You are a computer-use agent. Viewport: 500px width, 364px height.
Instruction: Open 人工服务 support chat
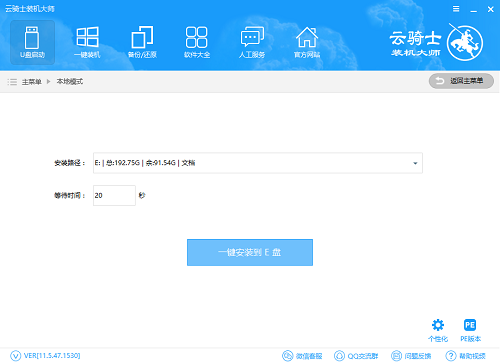252,42
